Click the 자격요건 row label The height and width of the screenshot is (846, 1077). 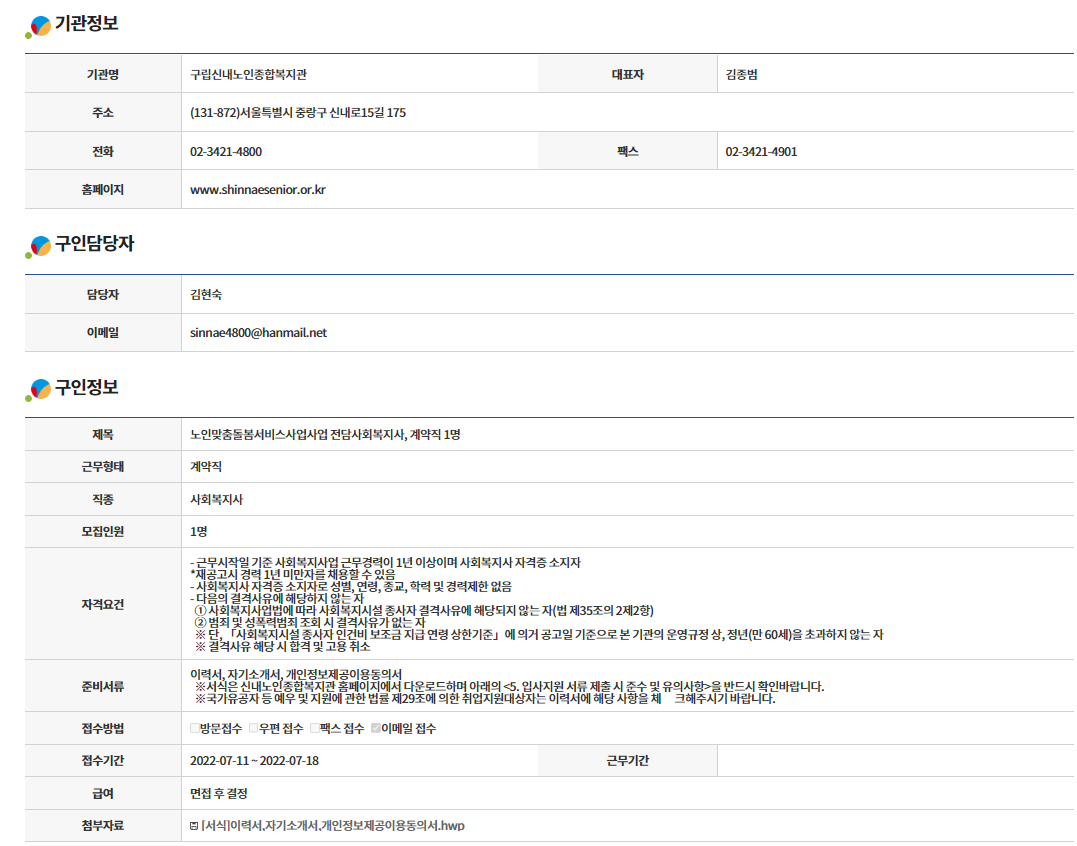click(103, 604)
